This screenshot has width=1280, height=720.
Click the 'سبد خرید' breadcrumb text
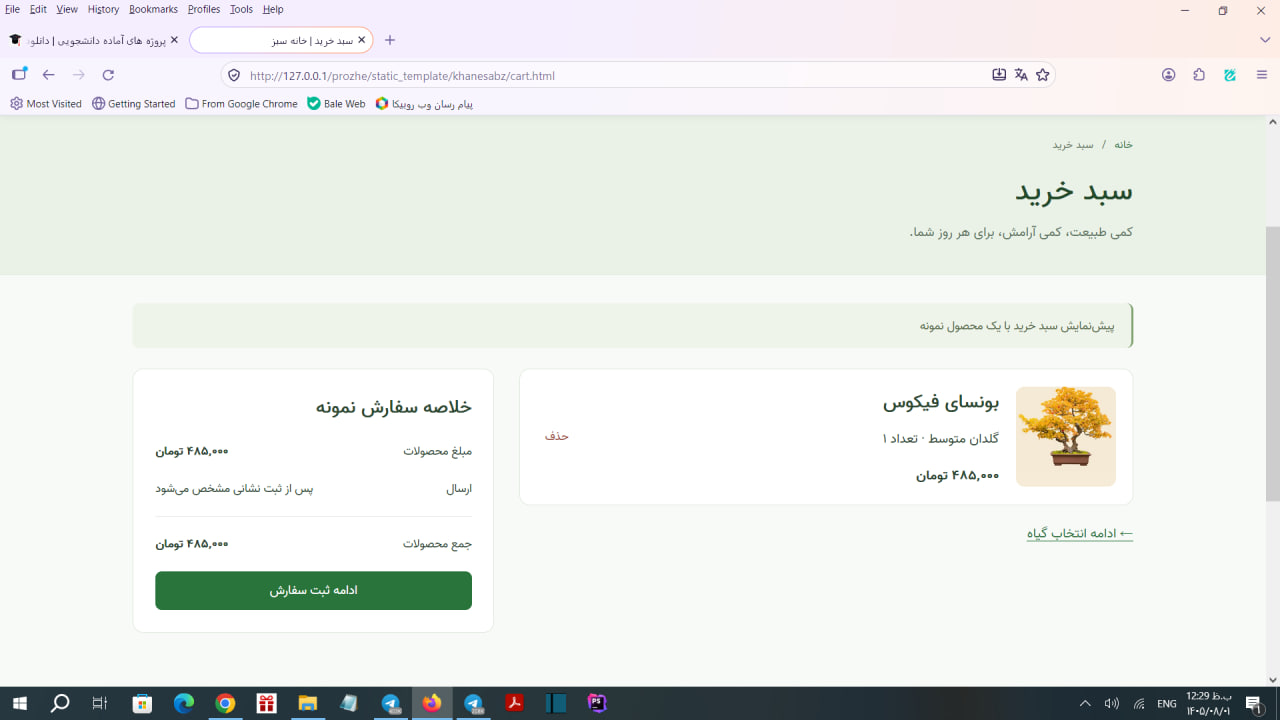click(1072, 145)
